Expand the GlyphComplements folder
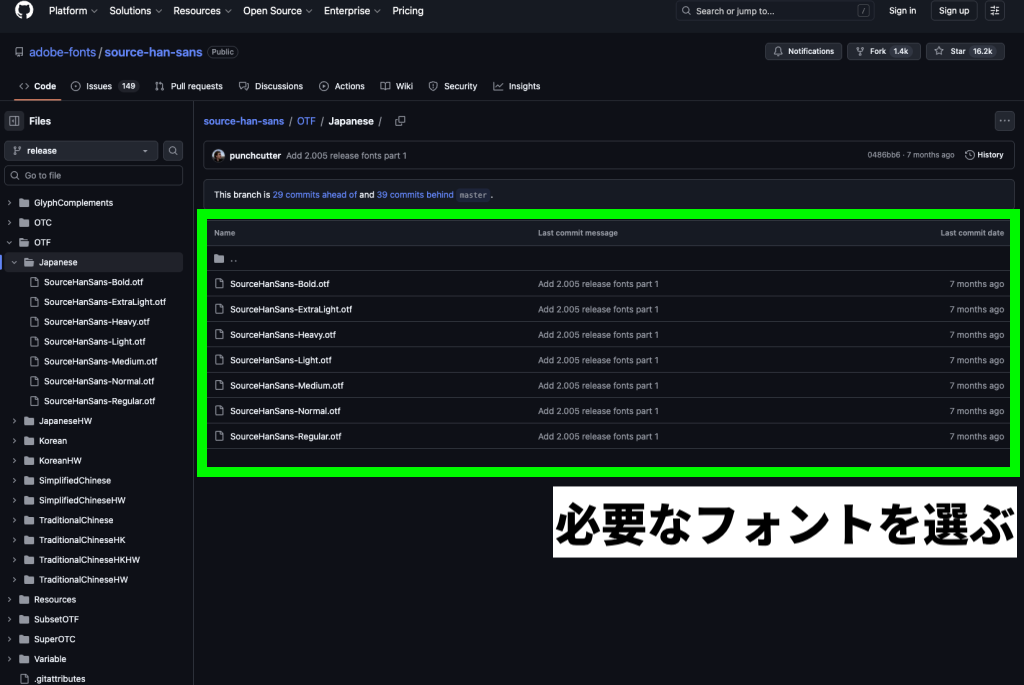1024x685 pixels. pyautogui.click(x=10, y=203)
